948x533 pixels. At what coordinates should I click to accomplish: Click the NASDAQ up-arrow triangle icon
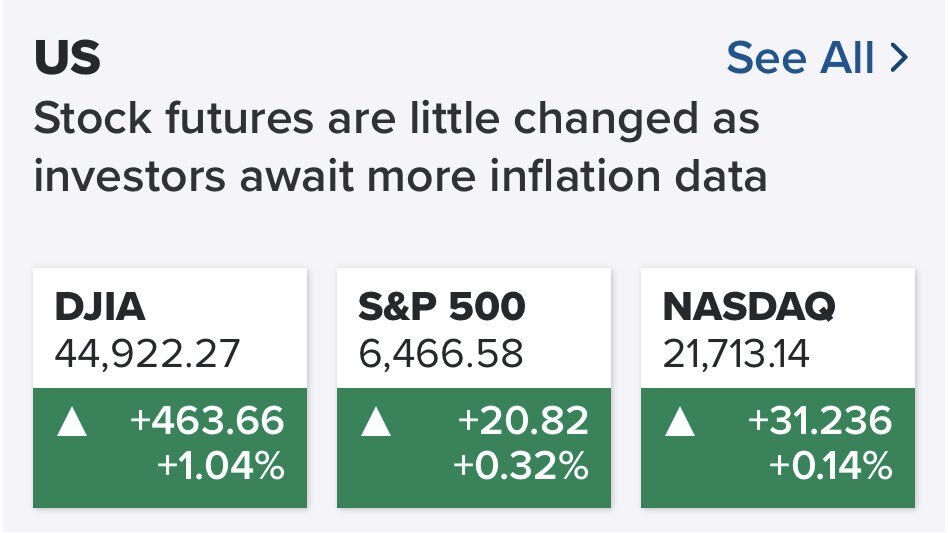pos(680,424)
